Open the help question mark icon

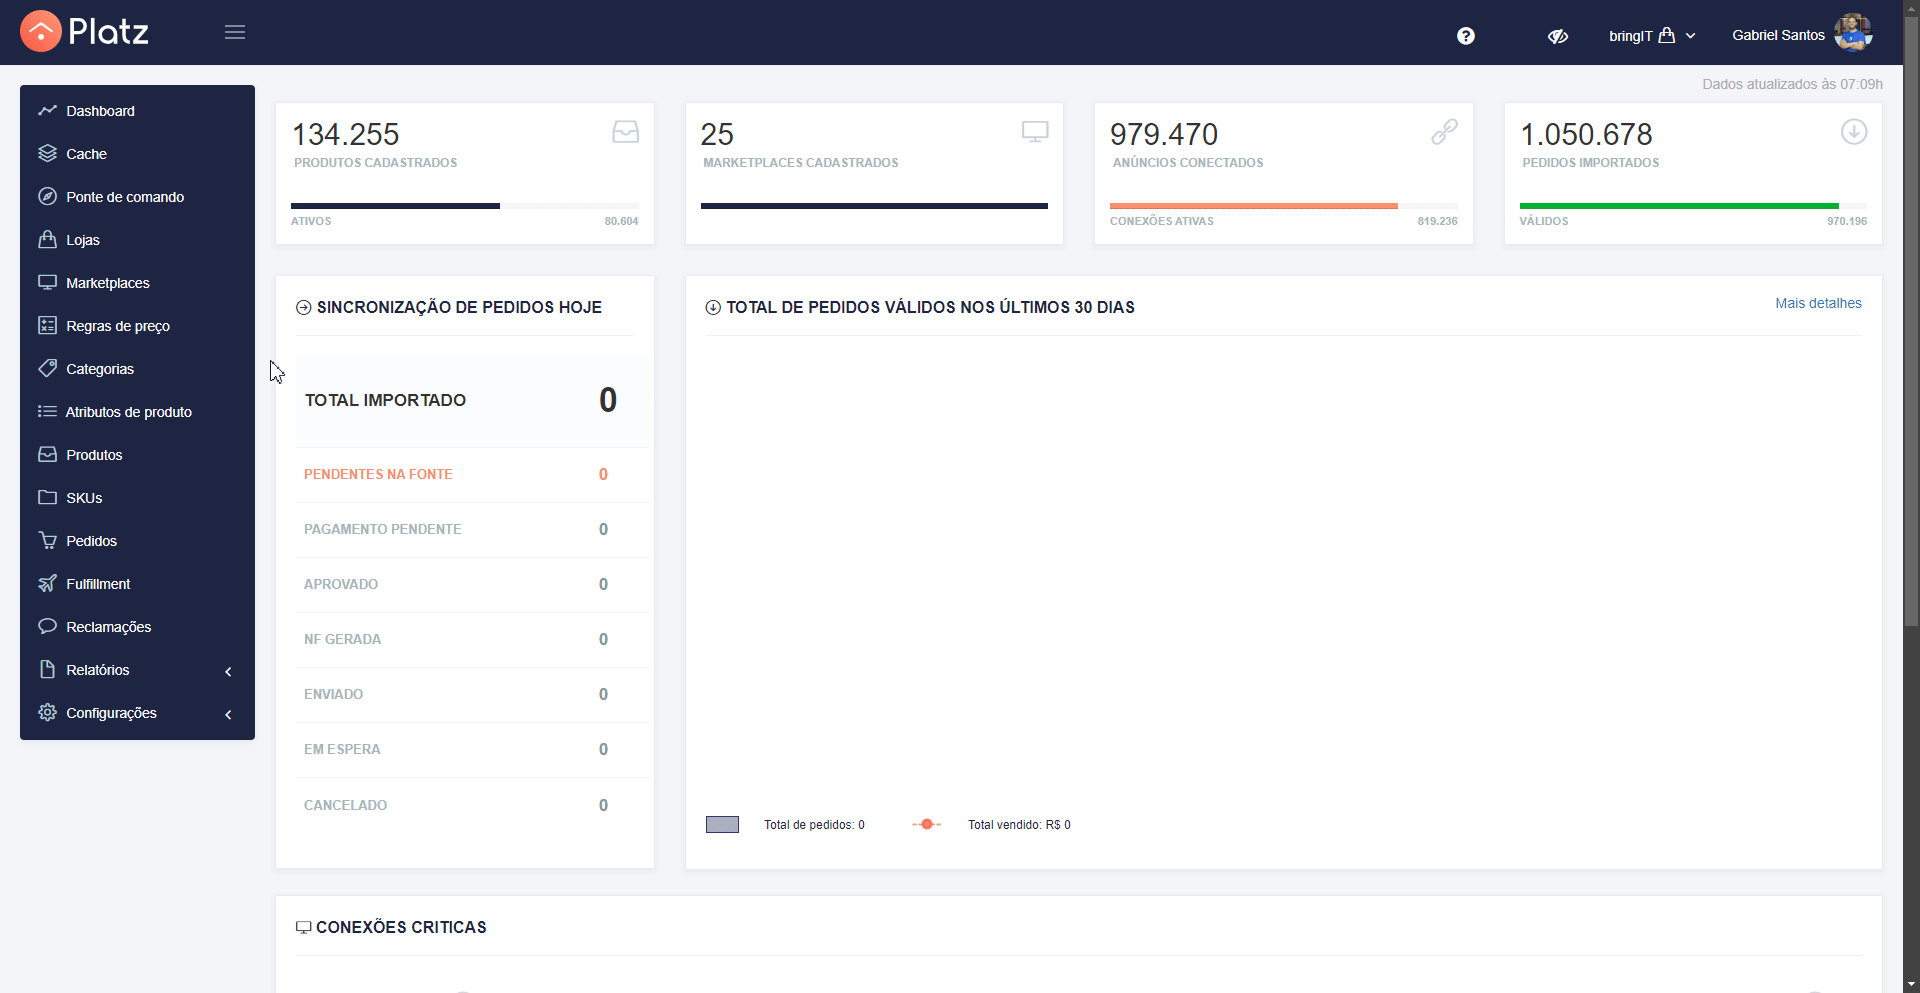1466,36
